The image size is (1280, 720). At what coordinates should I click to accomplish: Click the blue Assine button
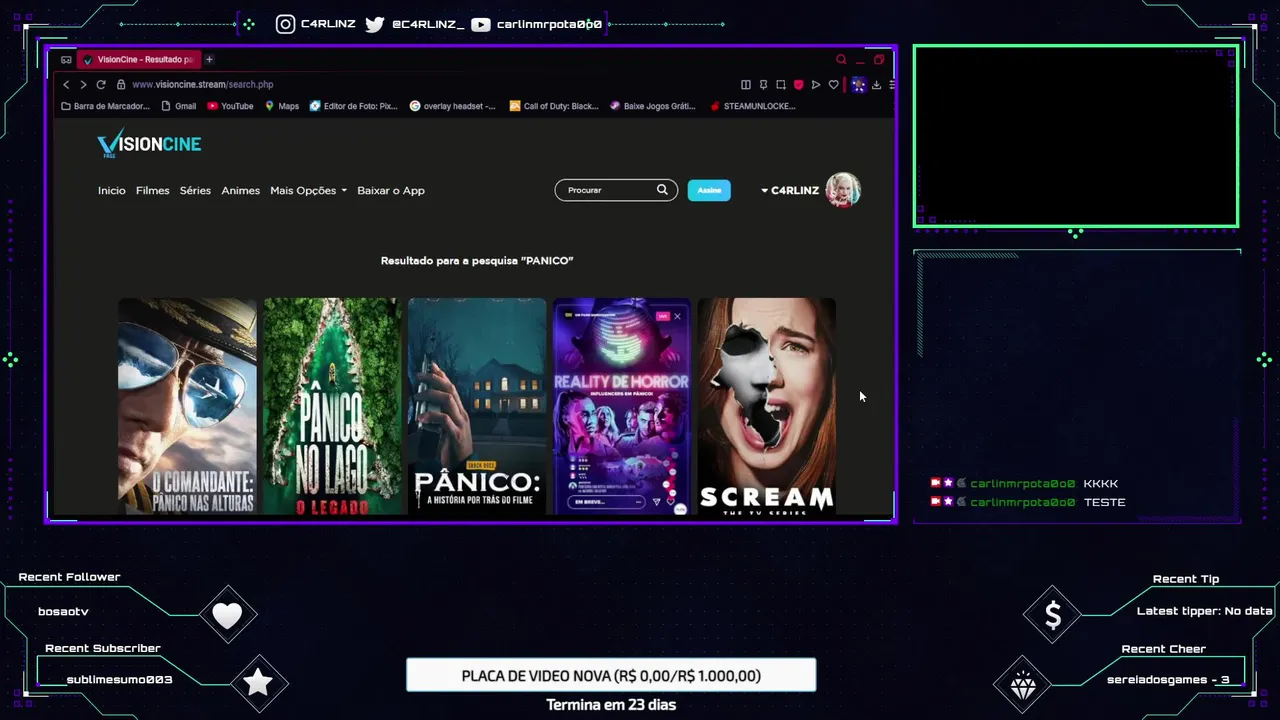click(709, 190)
